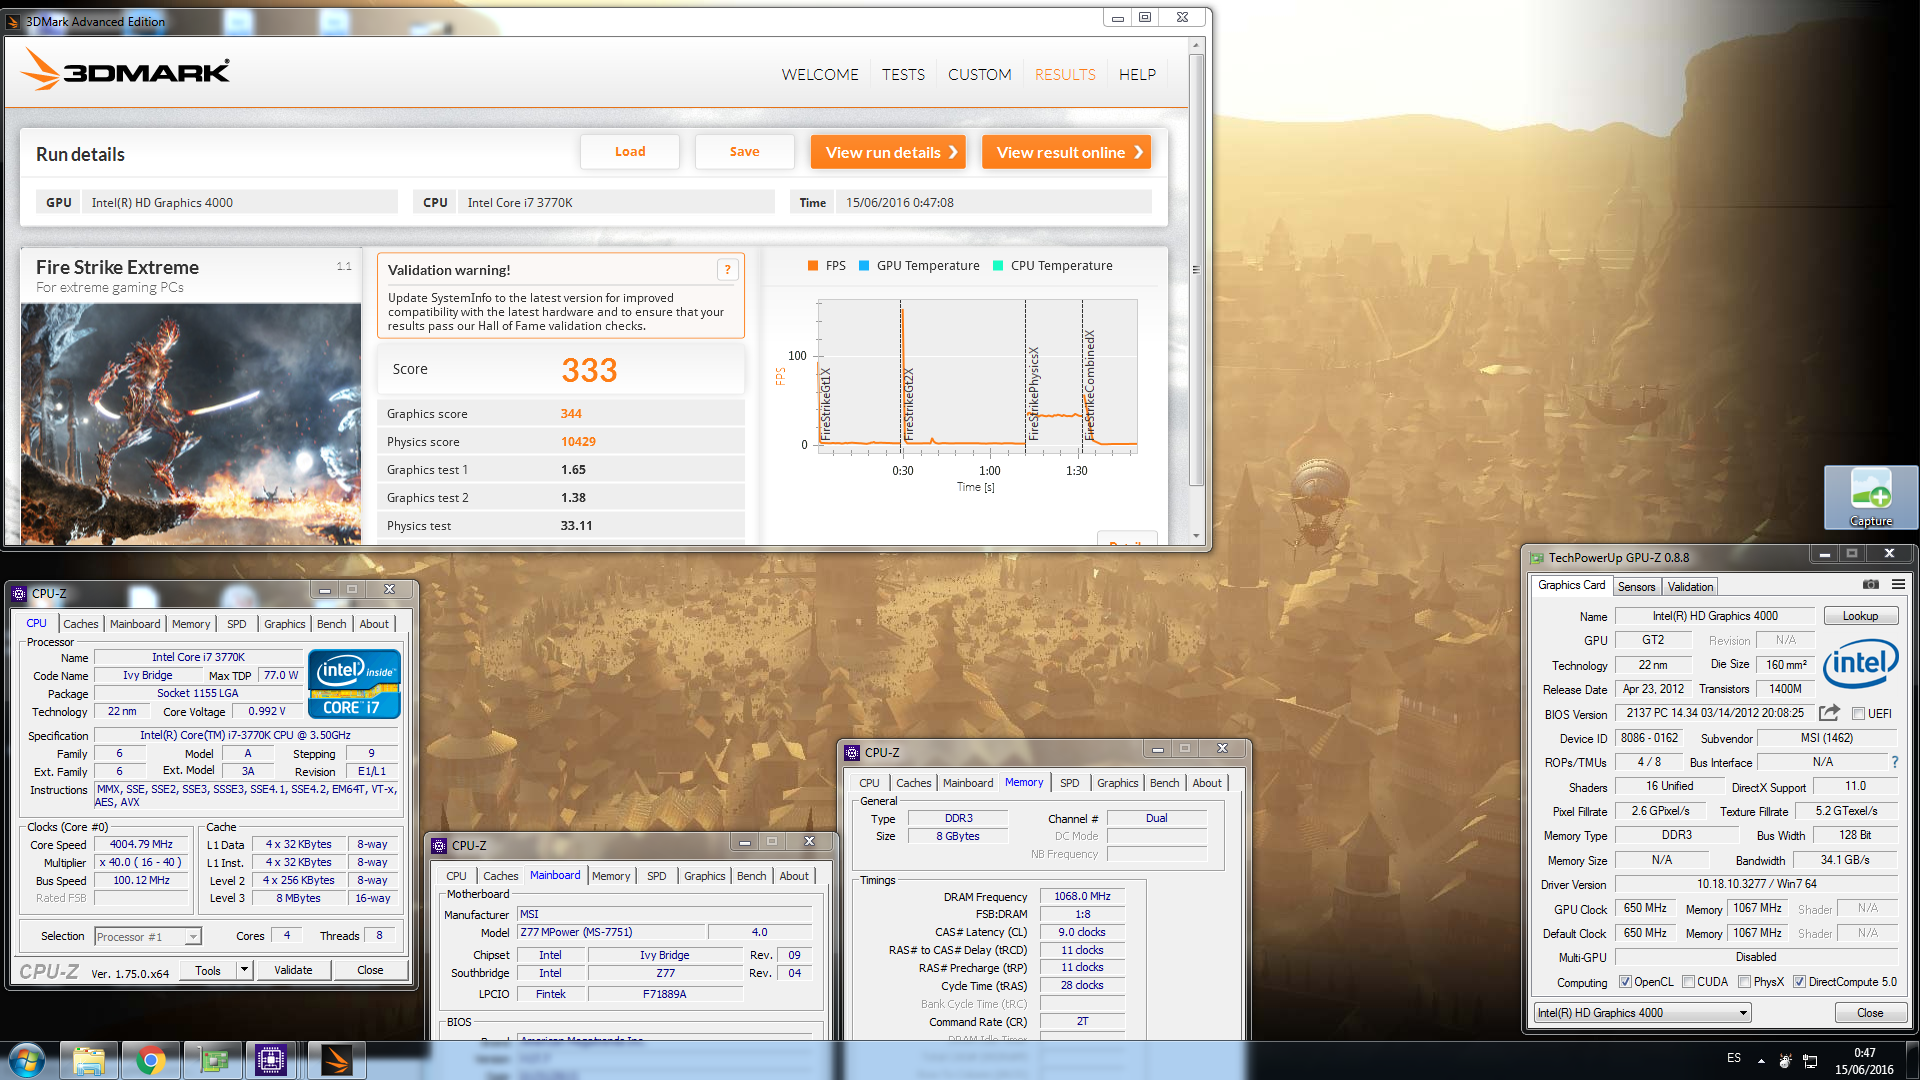Click the Bus Interface question mark icon

coord(1895,762)
